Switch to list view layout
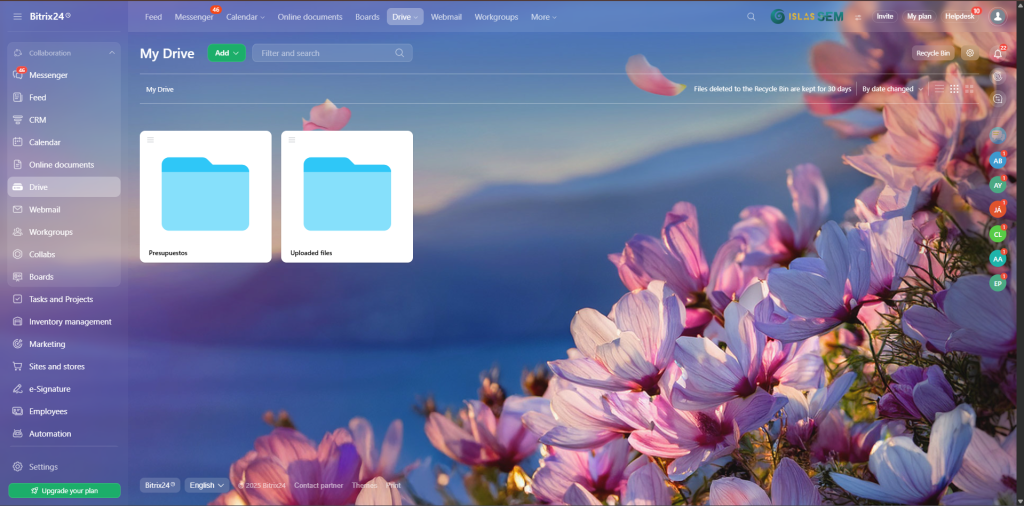This screenshot has height=506, width=1024. (x=938, y=89)
